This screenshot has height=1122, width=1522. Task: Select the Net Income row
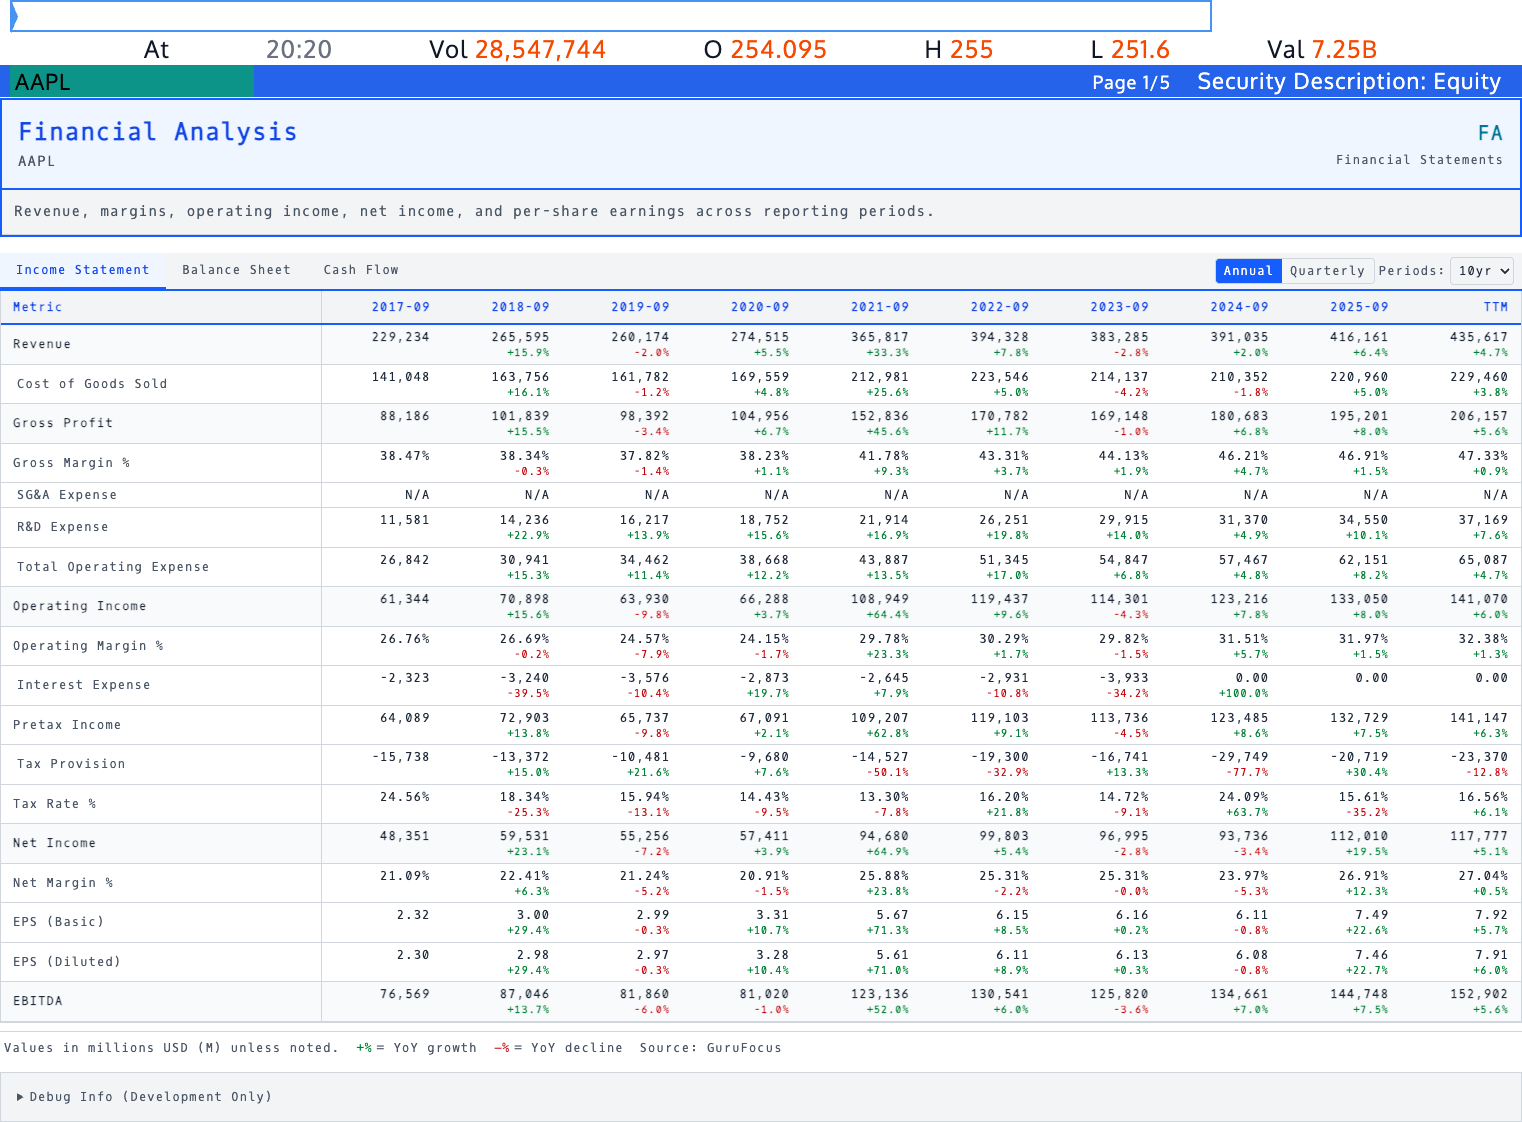click(x=53, y=843)
